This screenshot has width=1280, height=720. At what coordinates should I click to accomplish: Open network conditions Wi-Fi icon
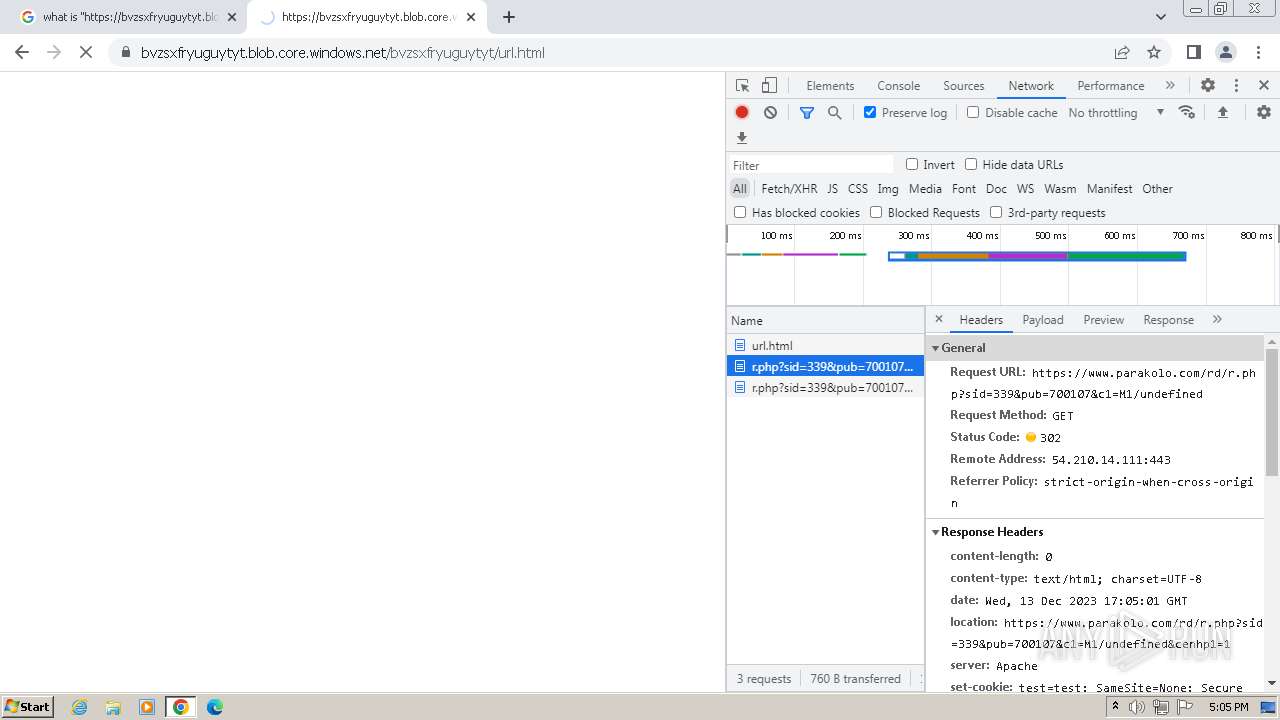point(1187,112)
